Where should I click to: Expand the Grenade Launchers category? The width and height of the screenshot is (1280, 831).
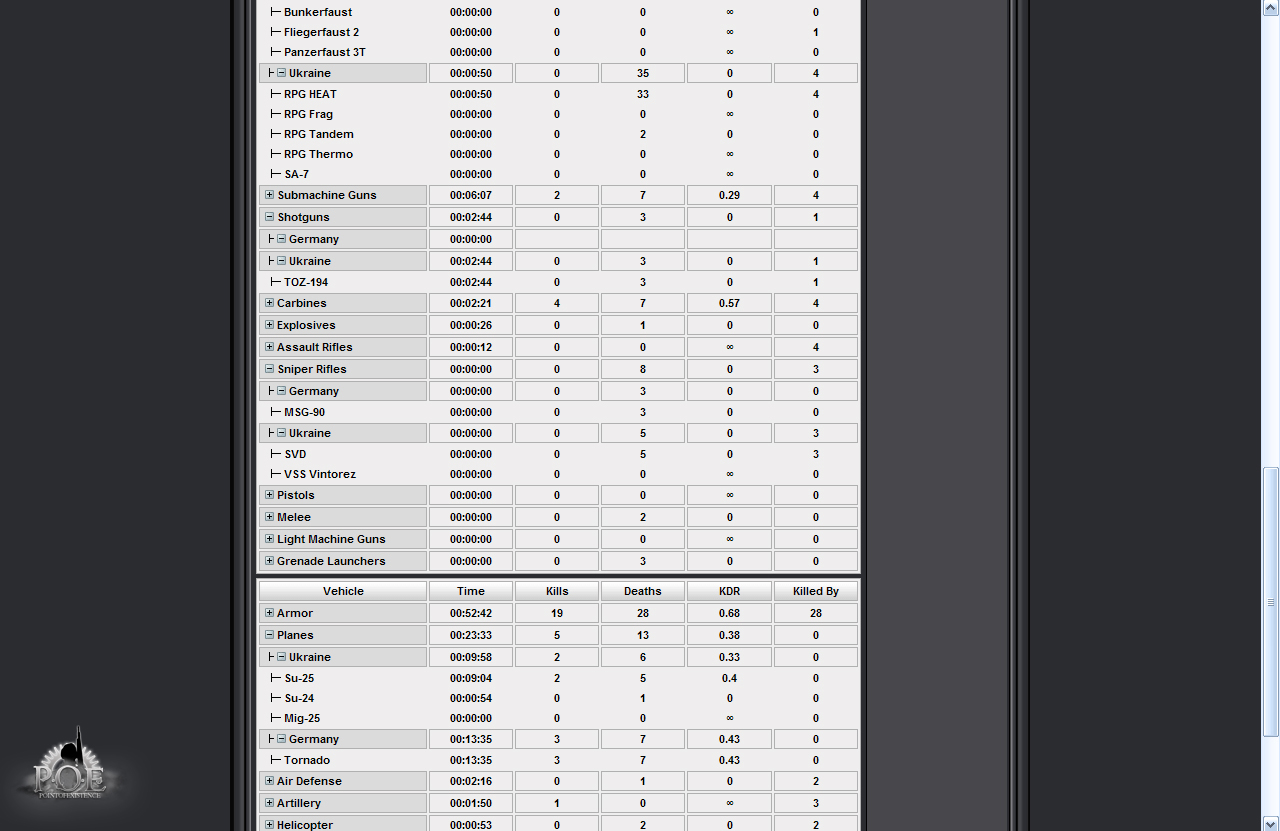(x=270, y=561)
